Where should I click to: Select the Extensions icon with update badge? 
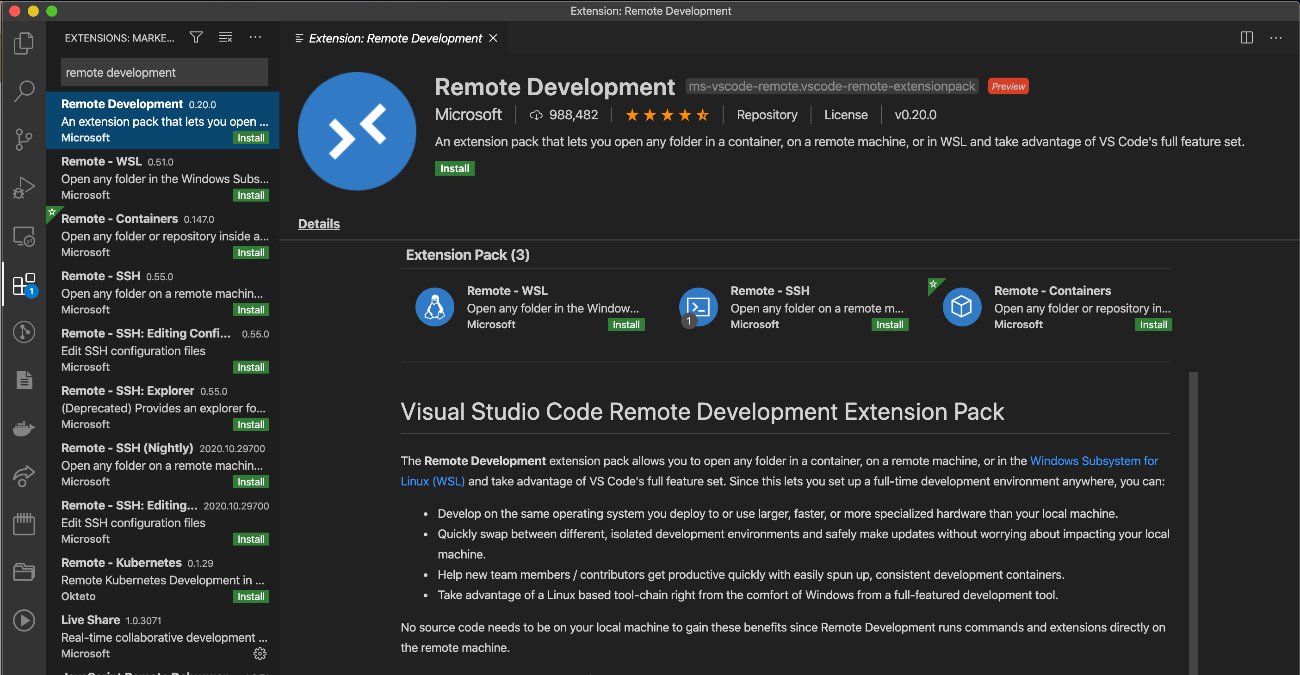click(23, 284)
